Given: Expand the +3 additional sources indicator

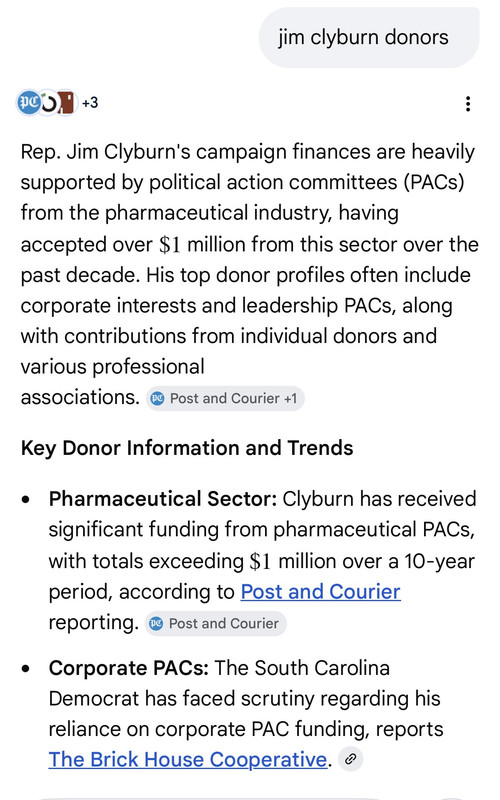Looking at the screenshot, I should (90, 103).
